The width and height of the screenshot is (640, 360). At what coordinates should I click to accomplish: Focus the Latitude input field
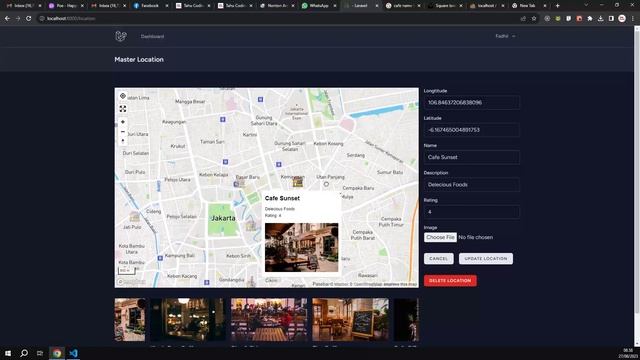[x=472, y=130]
